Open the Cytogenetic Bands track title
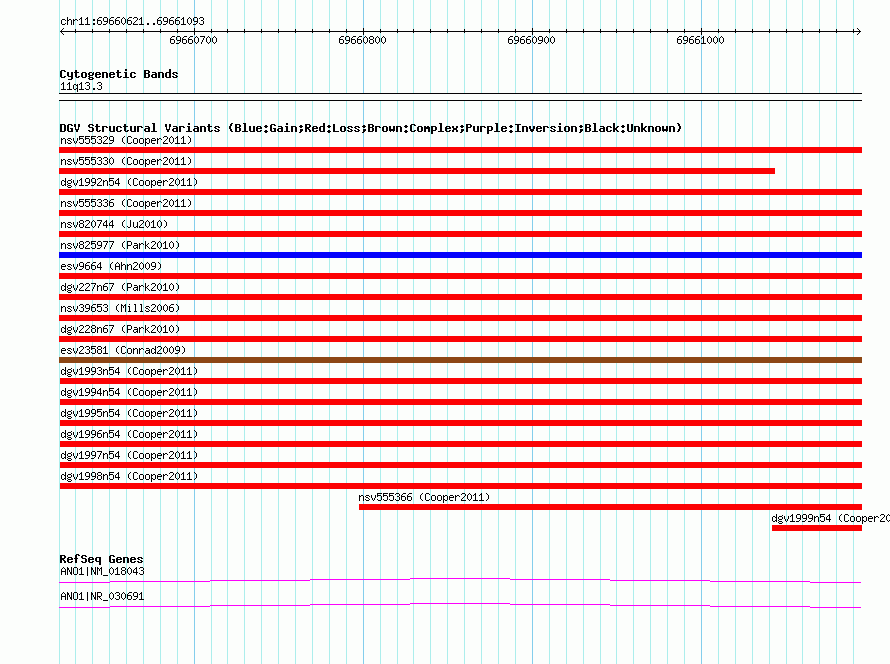 [x=119, y=74]
